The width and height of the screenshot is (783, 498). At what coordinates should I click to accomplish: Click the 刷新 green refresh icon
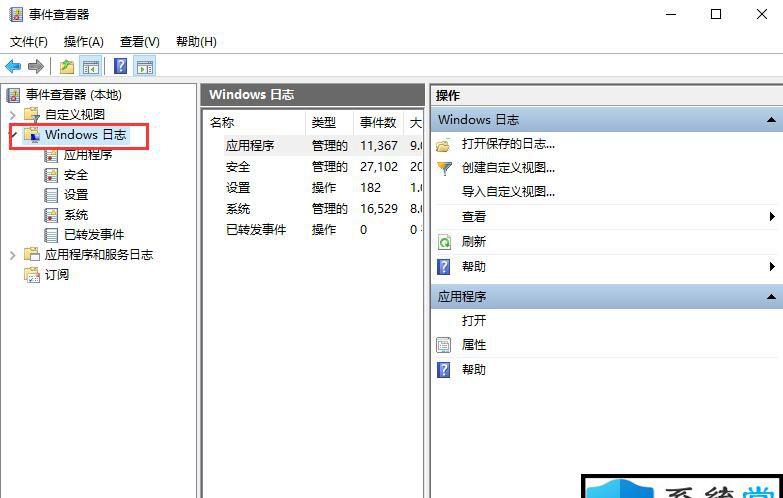tap(444, 242)
